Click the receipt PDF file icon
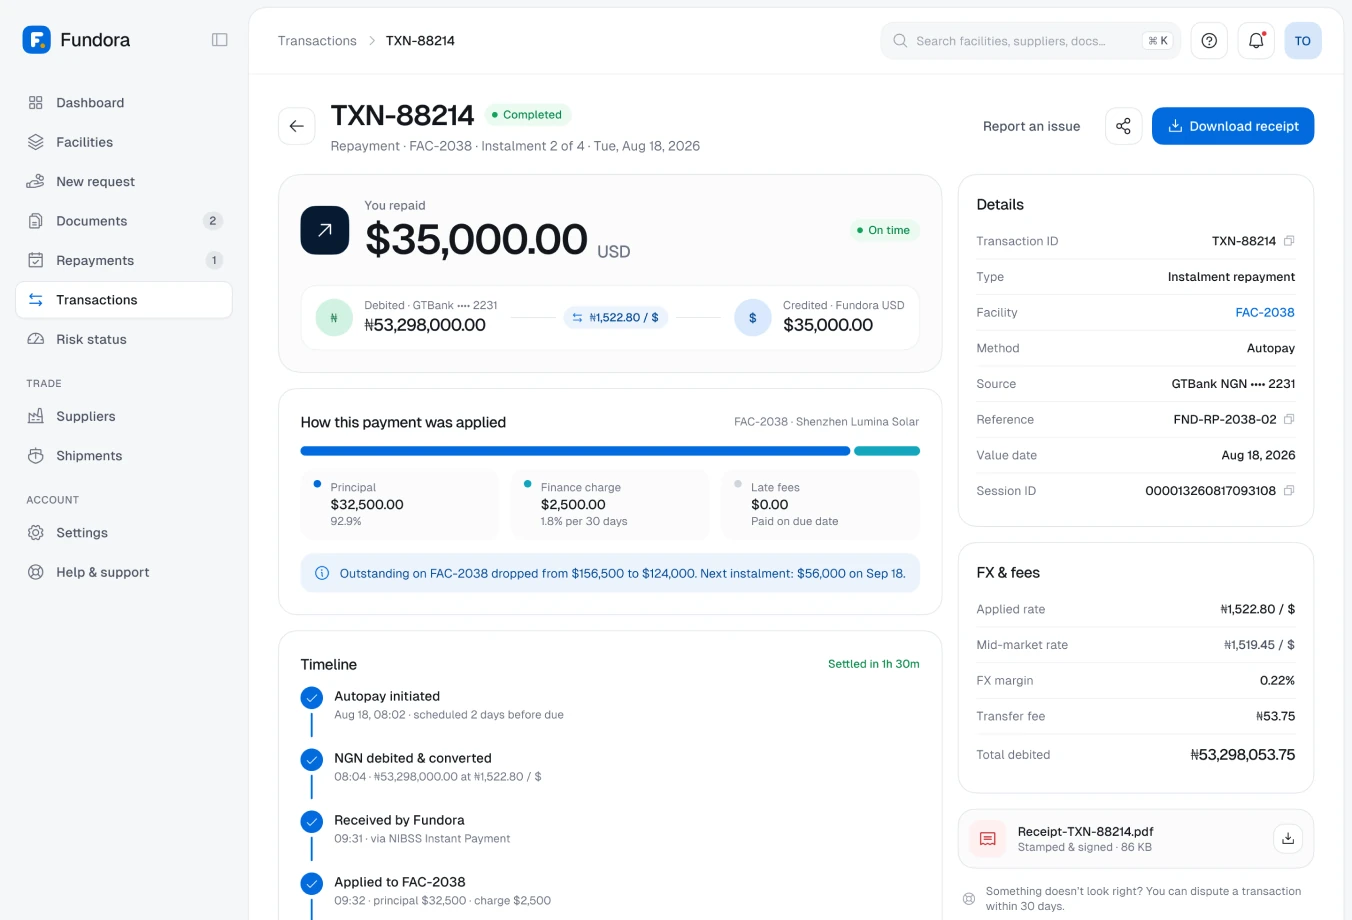This screenshot has height=920, width=1352. [x=988, y=839]
